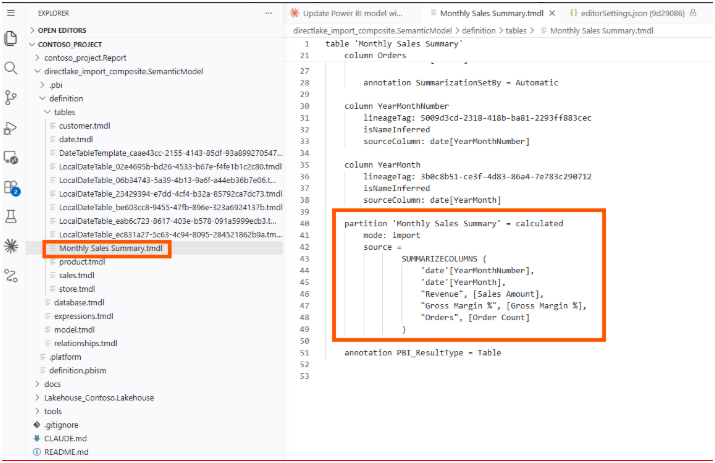Image resolution: width=715 pixels, height=463 pixels.
Task: Open LocalDateTable_23429394 file
Action: pos(170,194)
